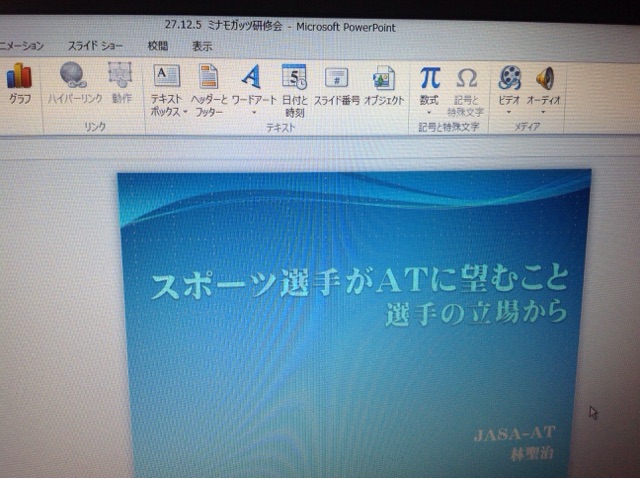This screenshot has height=479, width=640.
Task: Open the 表示 view tab
Action: tap(202, 47)
